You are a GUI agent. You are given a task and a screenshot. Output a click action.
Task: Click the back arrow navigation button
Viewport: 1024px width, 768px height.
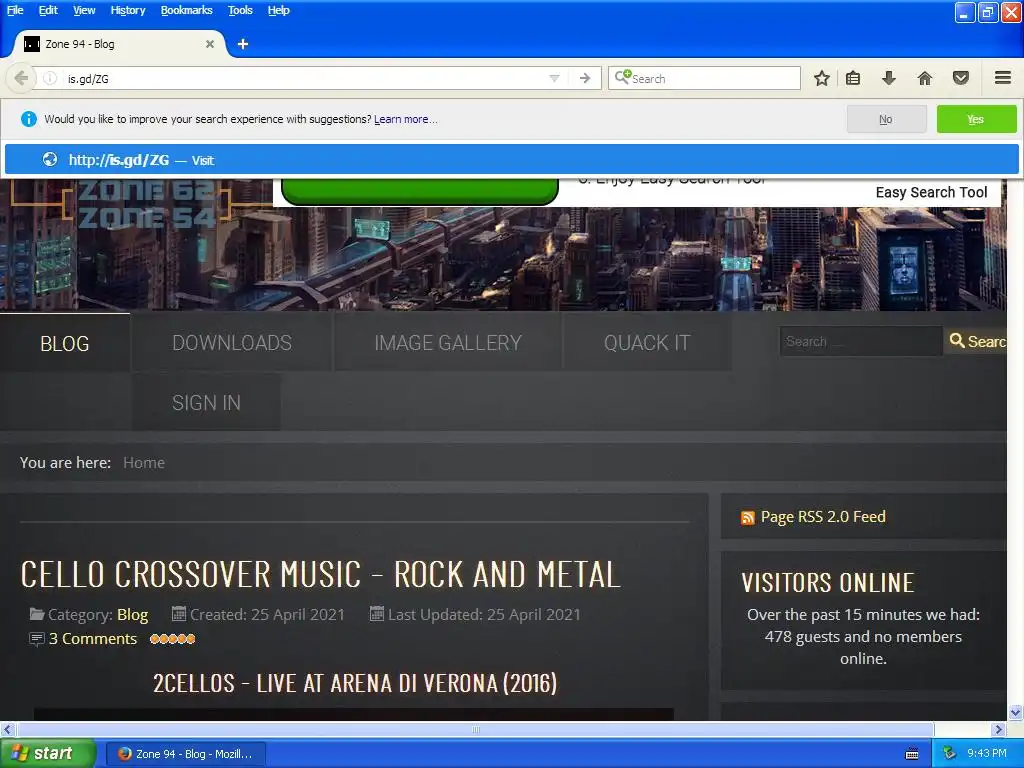click(x=21, y=78)
